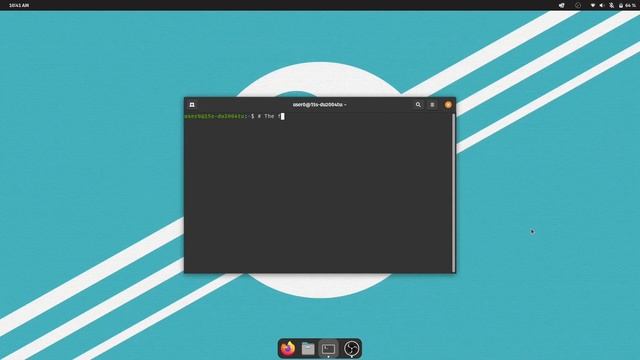640x360 pixels.
Task: Open the terminal hamburger menu
Action: pos(432,105)
